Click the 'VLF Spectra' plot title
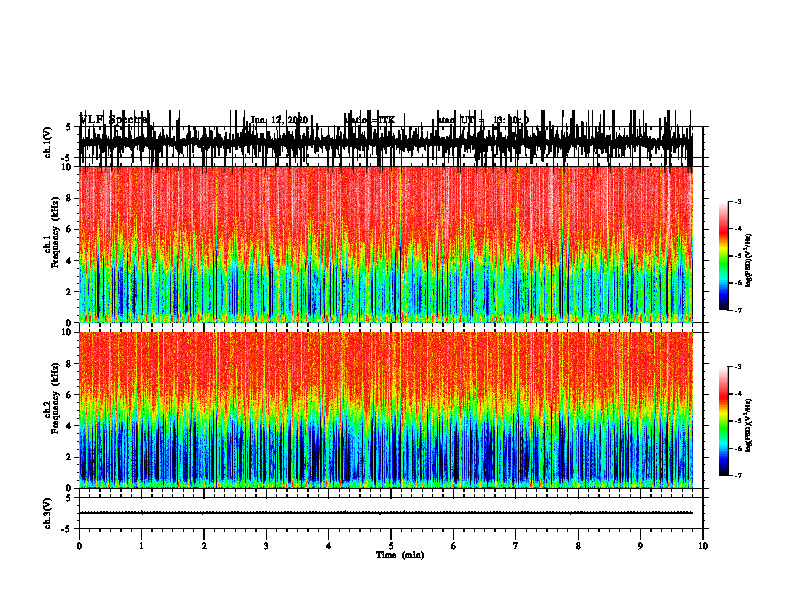This screenshot has height=612, width=792. [114, 120]
